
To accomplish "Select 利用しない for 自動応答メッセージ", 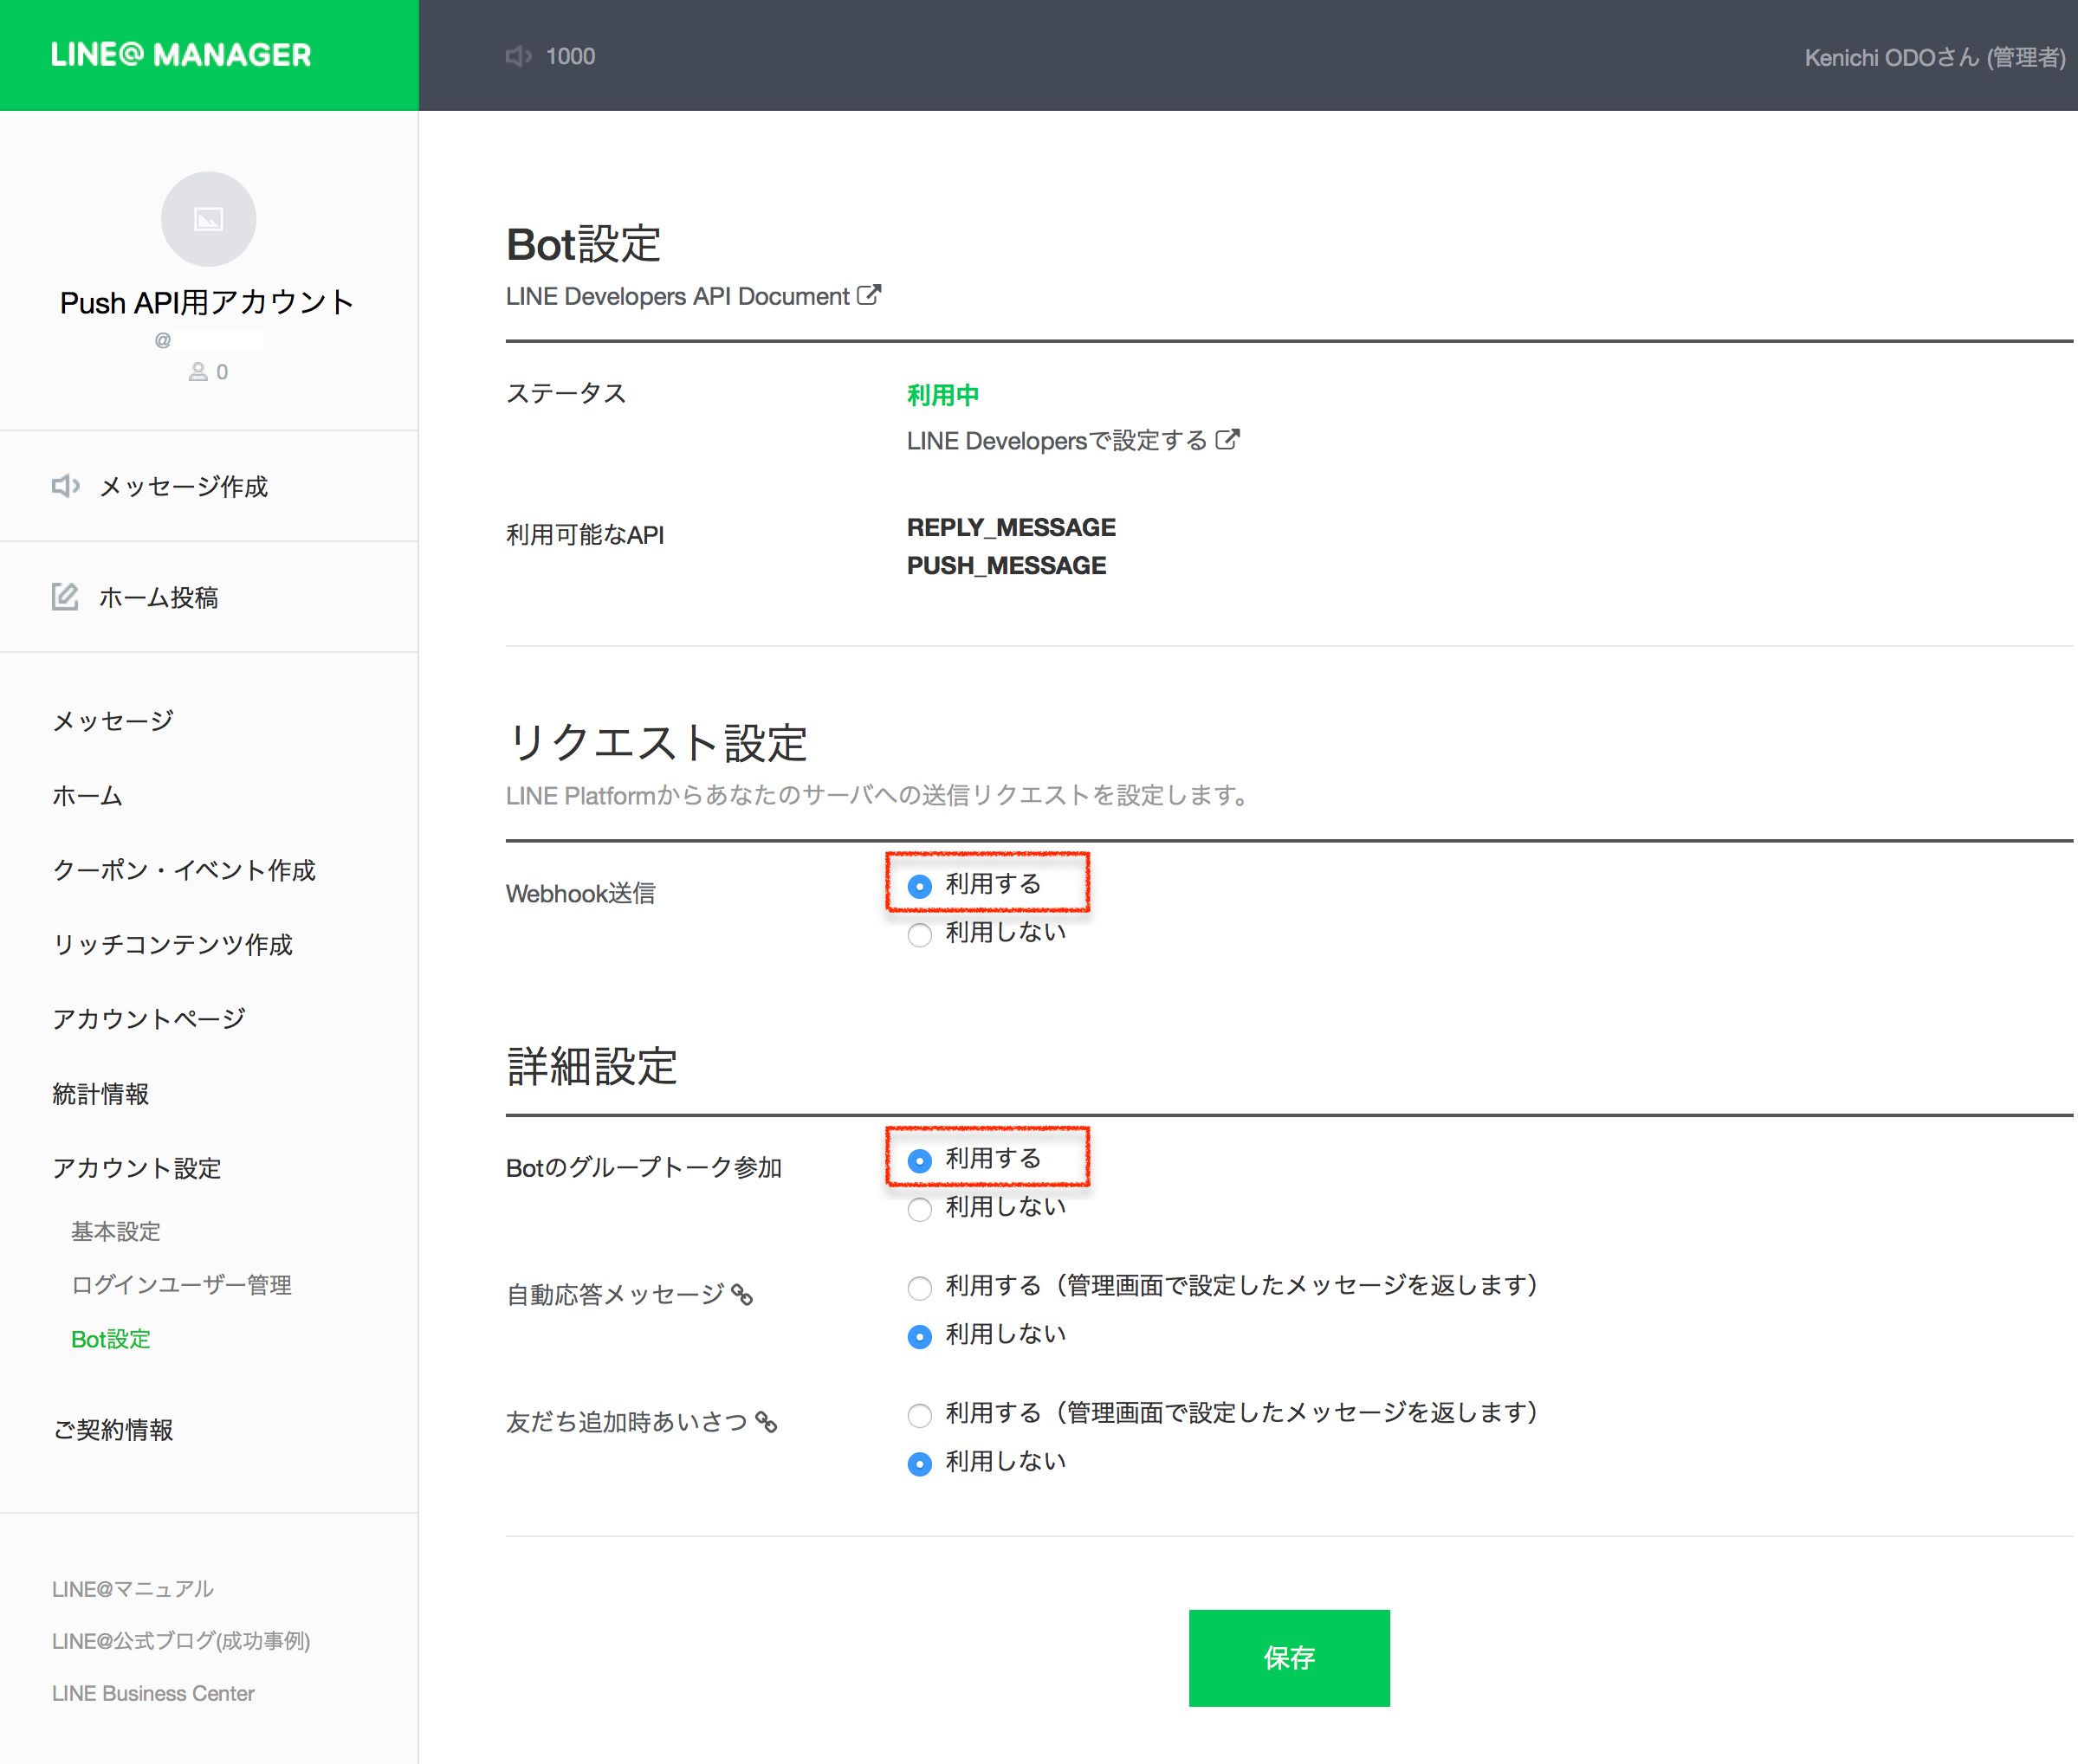I will click(x=919, y=1336).
